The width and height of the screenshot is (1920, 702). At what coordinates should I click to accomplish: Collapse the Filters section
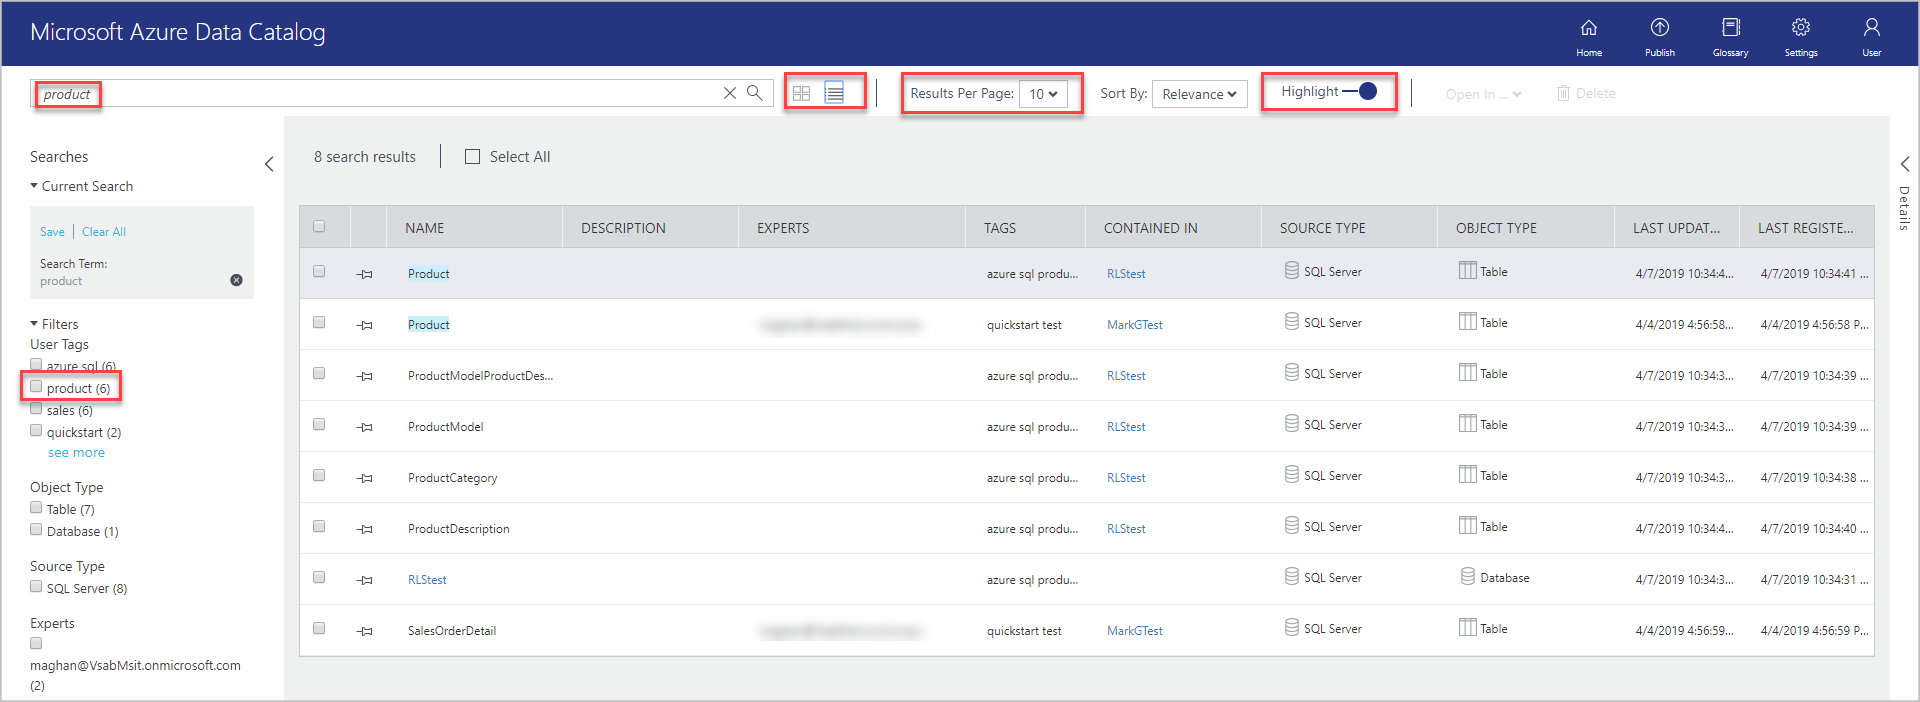pyautogui.click(x=34, y=323)
